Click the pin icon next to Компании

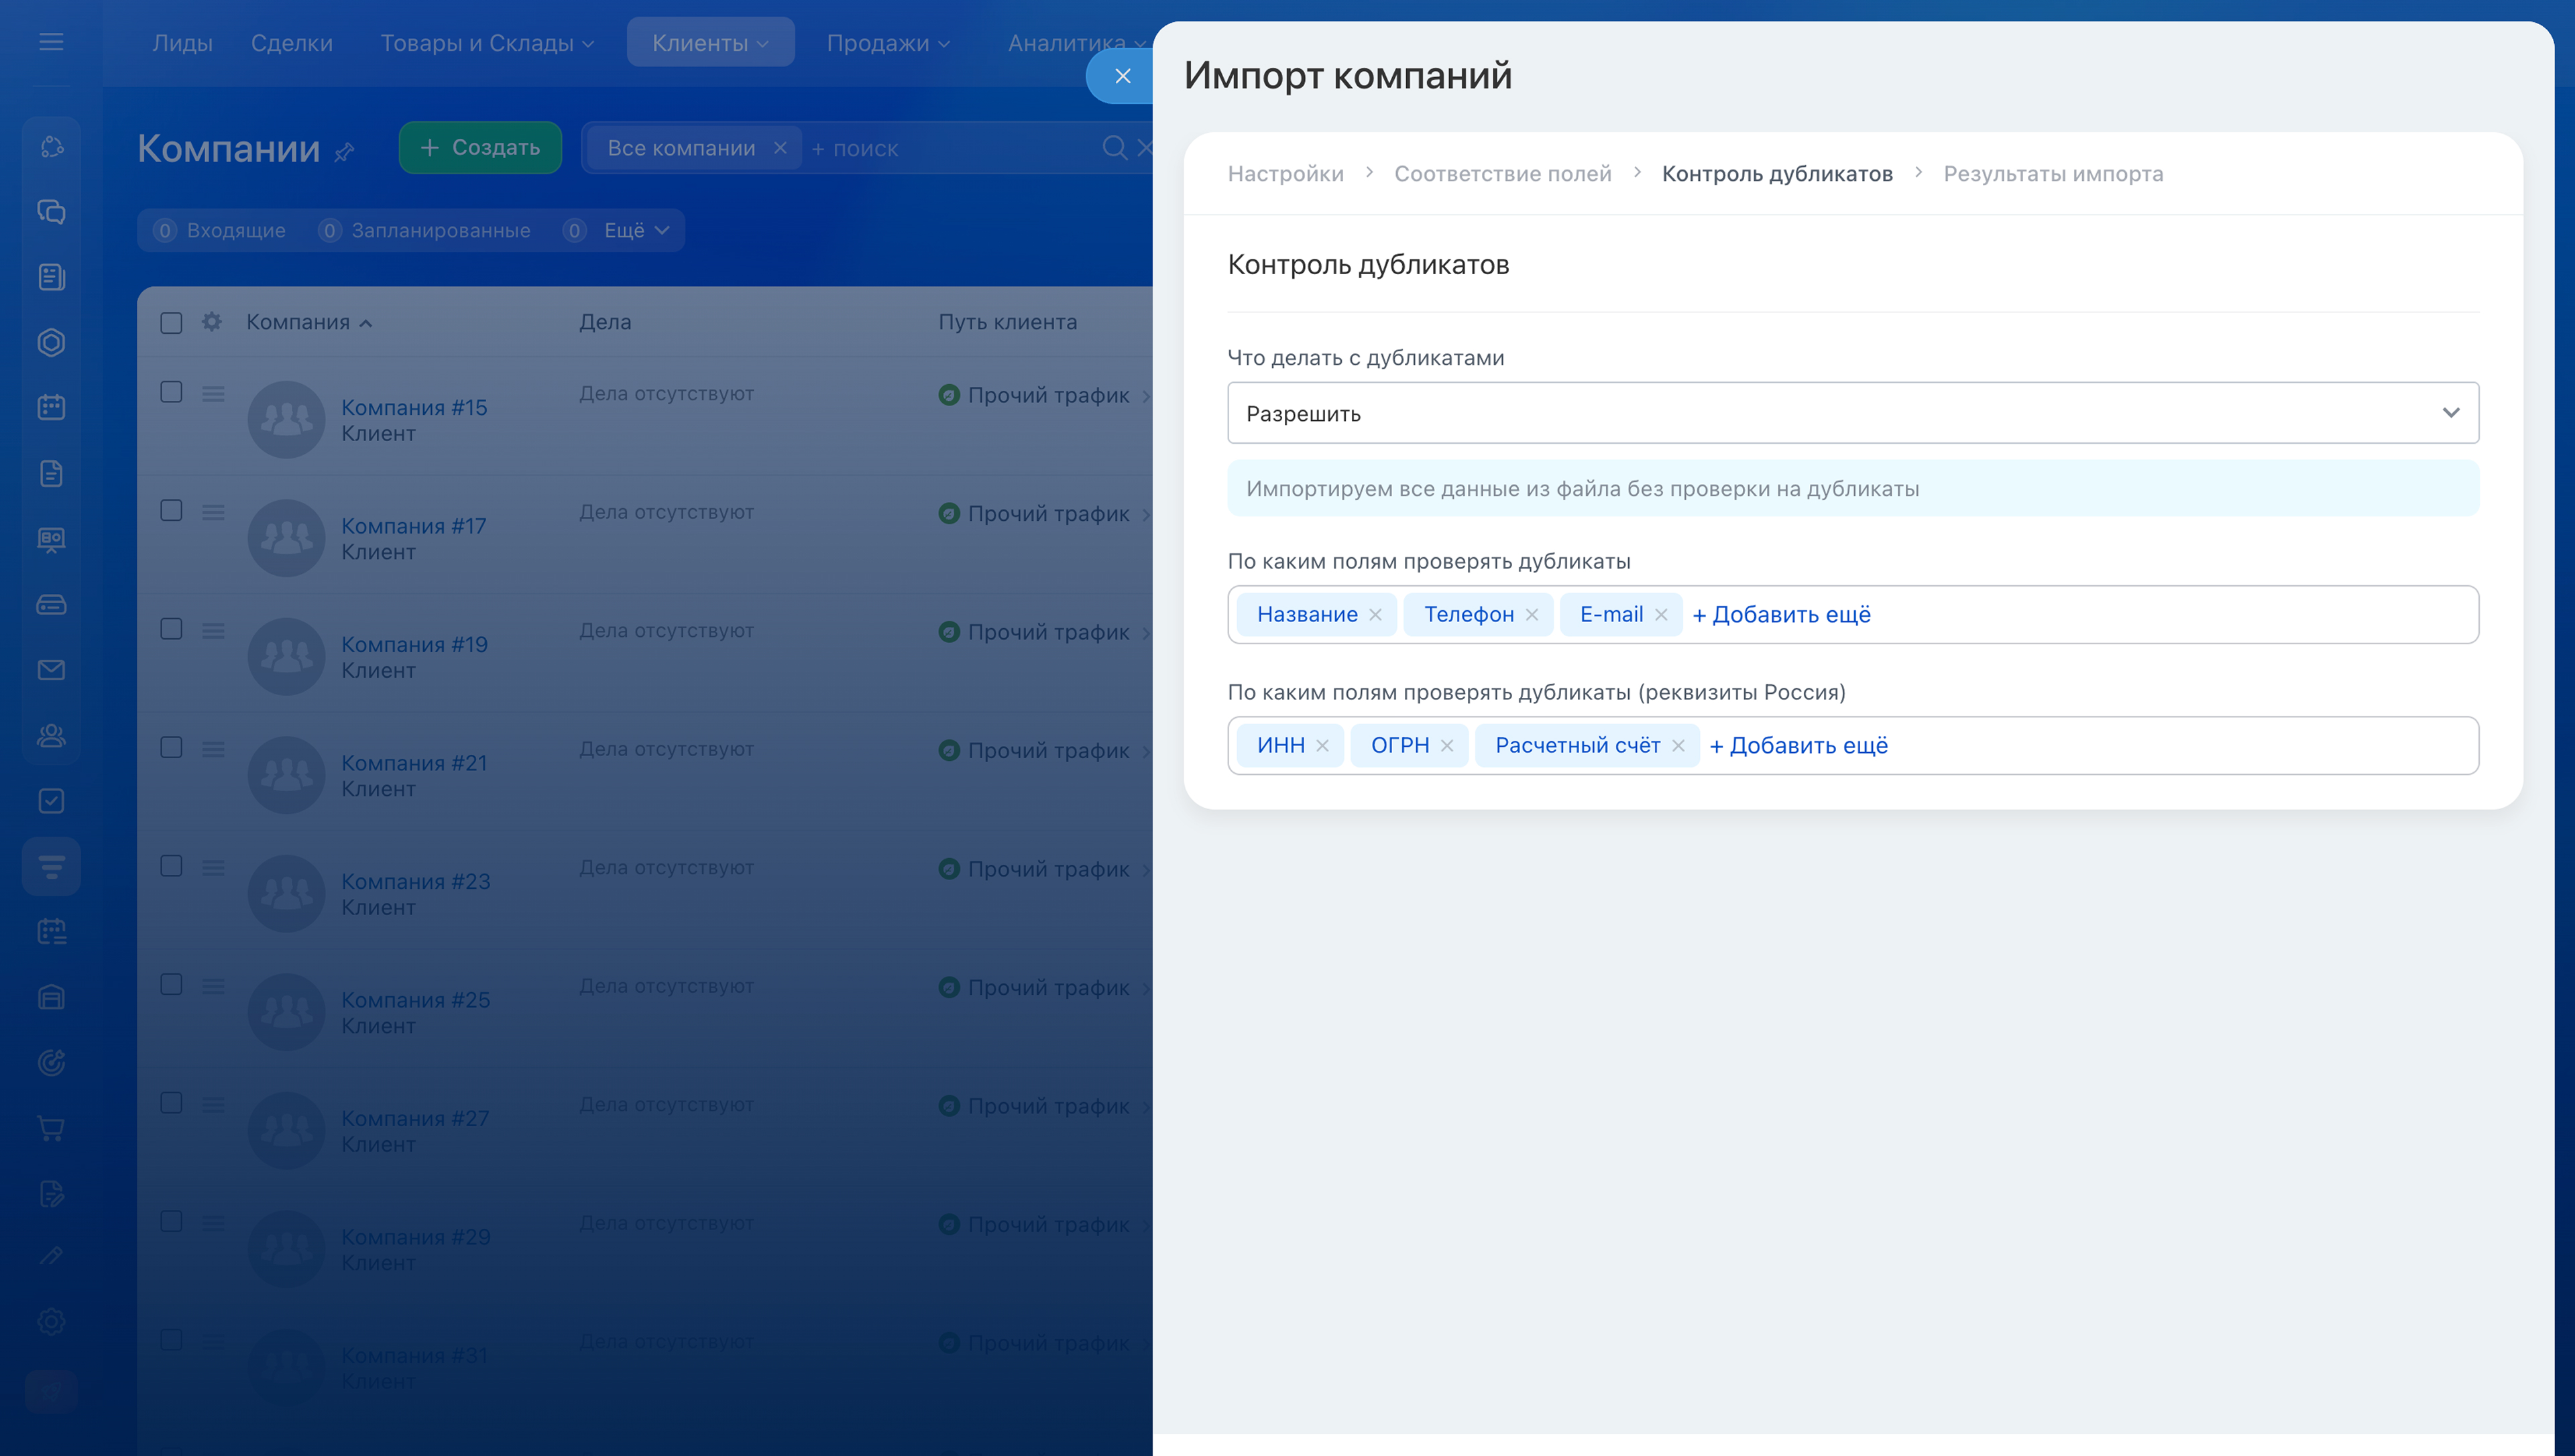coord(344,152)
